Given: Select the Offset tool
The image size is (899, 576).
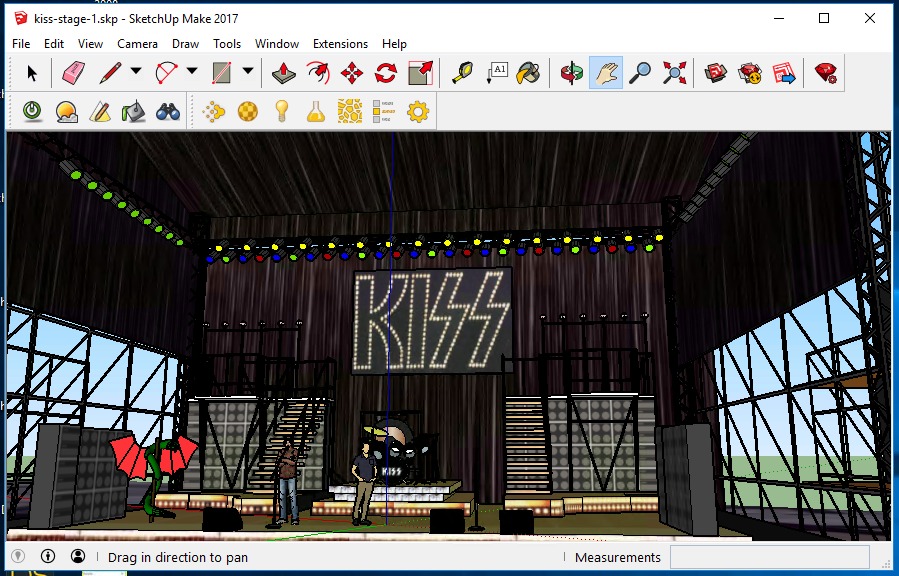Looking at the screenshot, I should point(318,73).
